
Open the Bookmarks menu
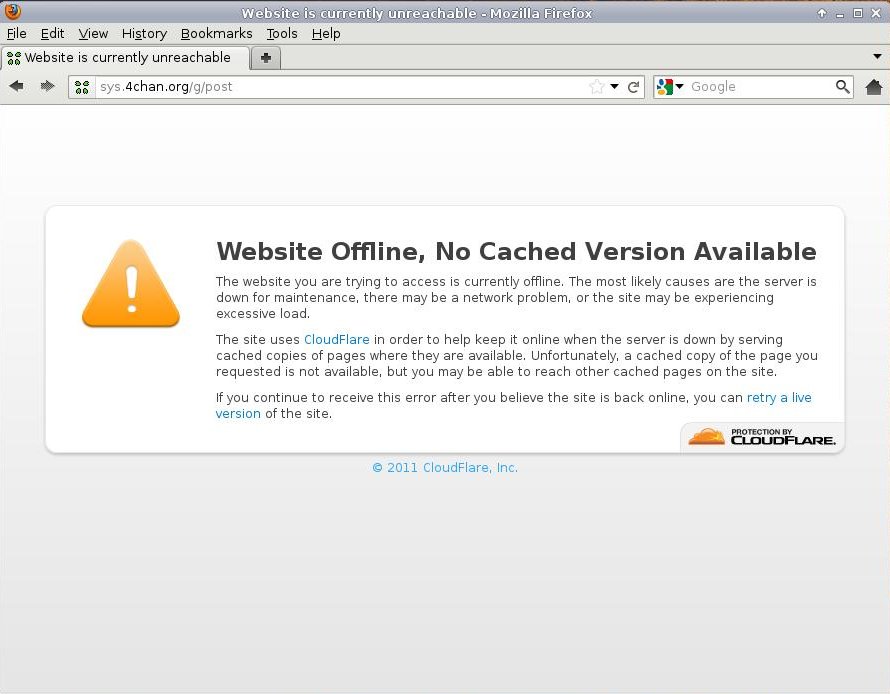point(216,33)
